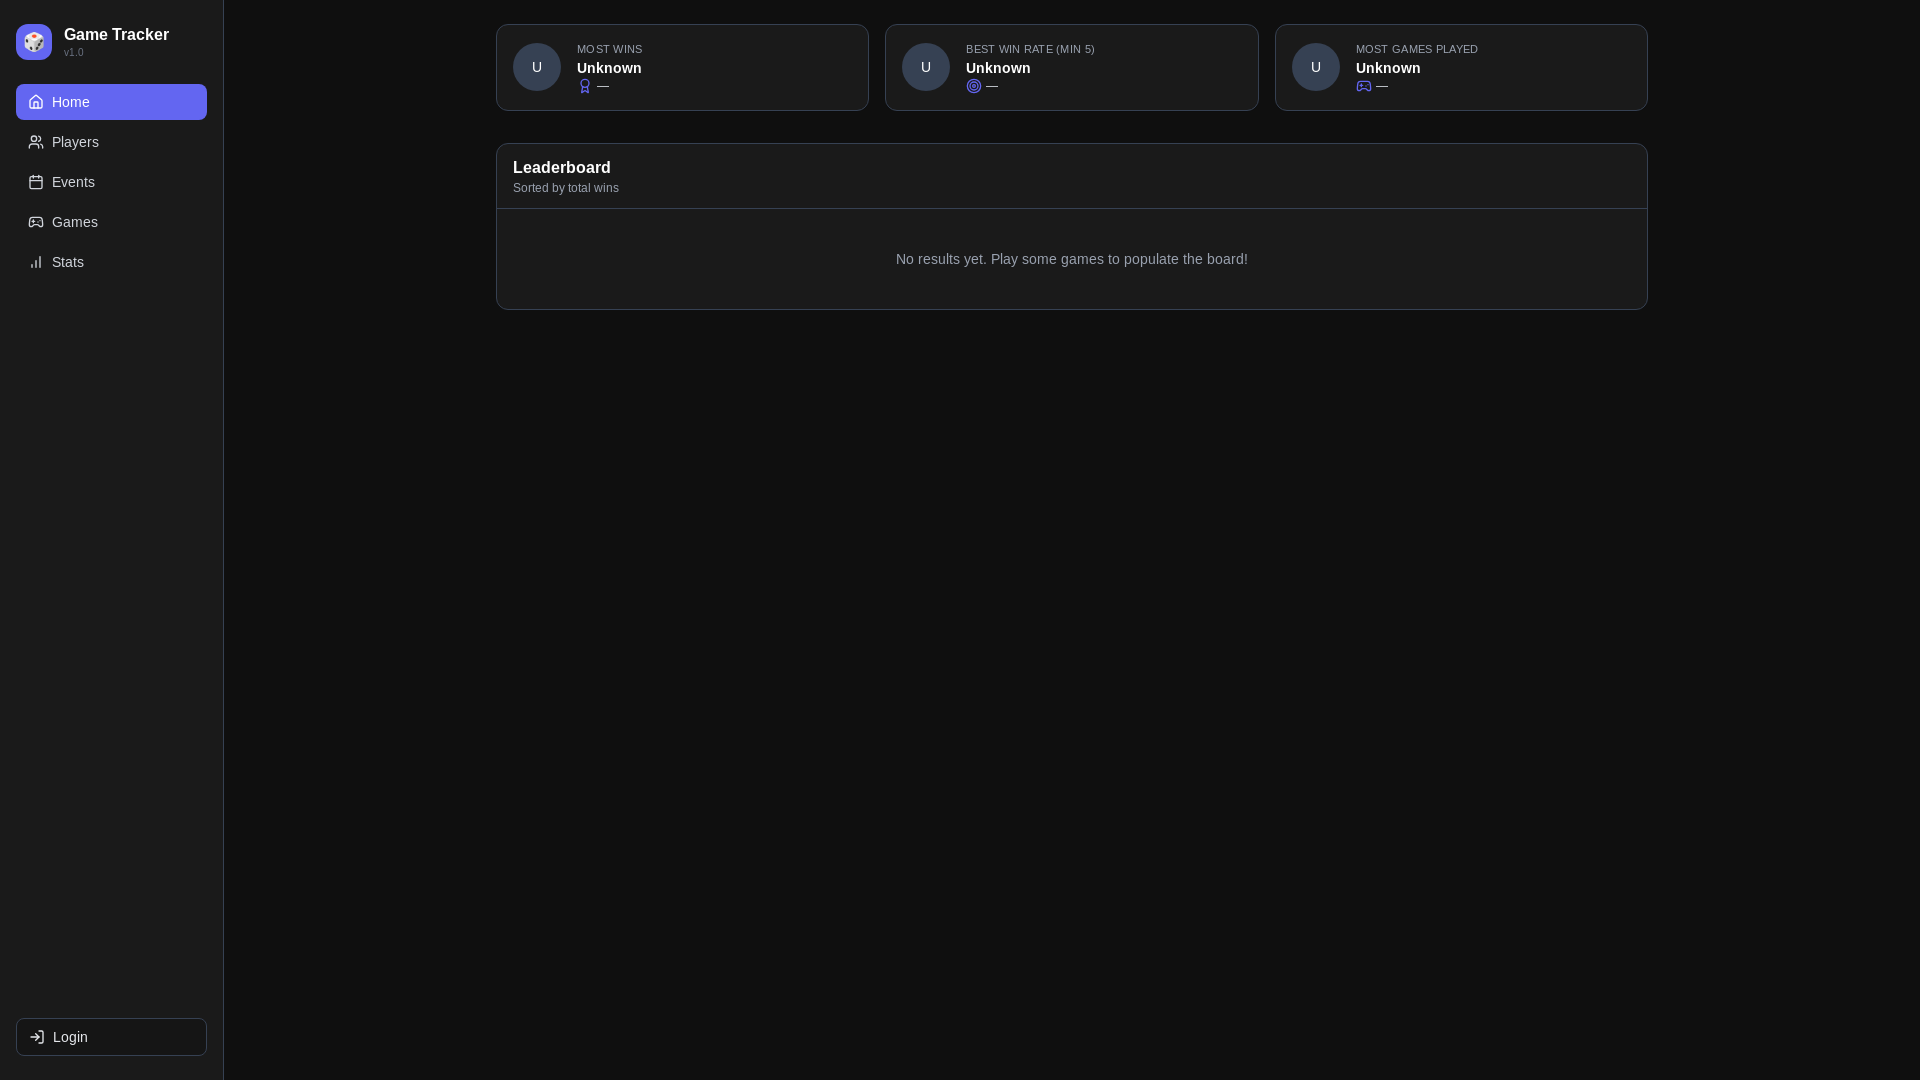1920x1080 pixels.
Task: Click the gamepad icon under Most Games Played
Action: pos(1364,86)
